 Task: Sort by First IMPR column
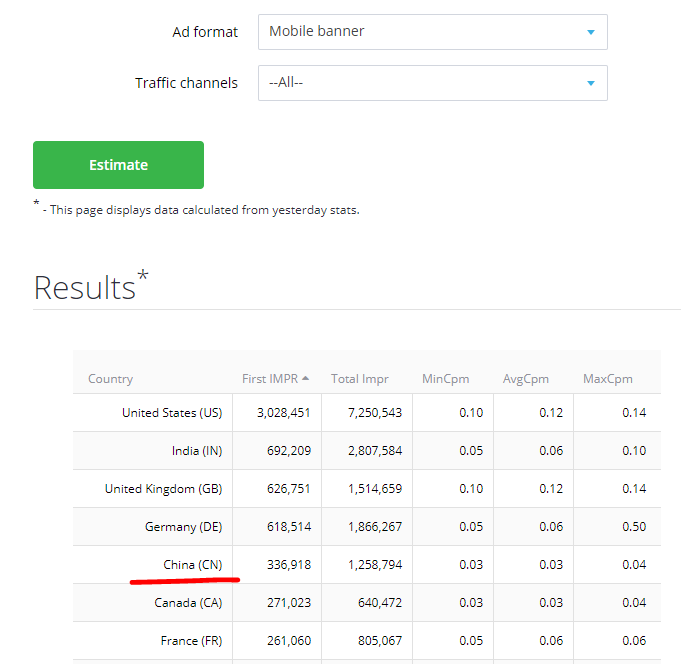(269, 379)
